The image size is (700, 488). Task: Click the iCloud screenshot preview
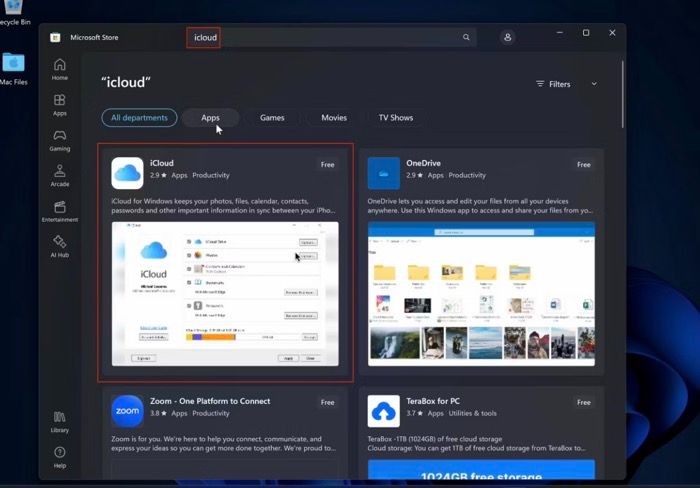[225, 294]
